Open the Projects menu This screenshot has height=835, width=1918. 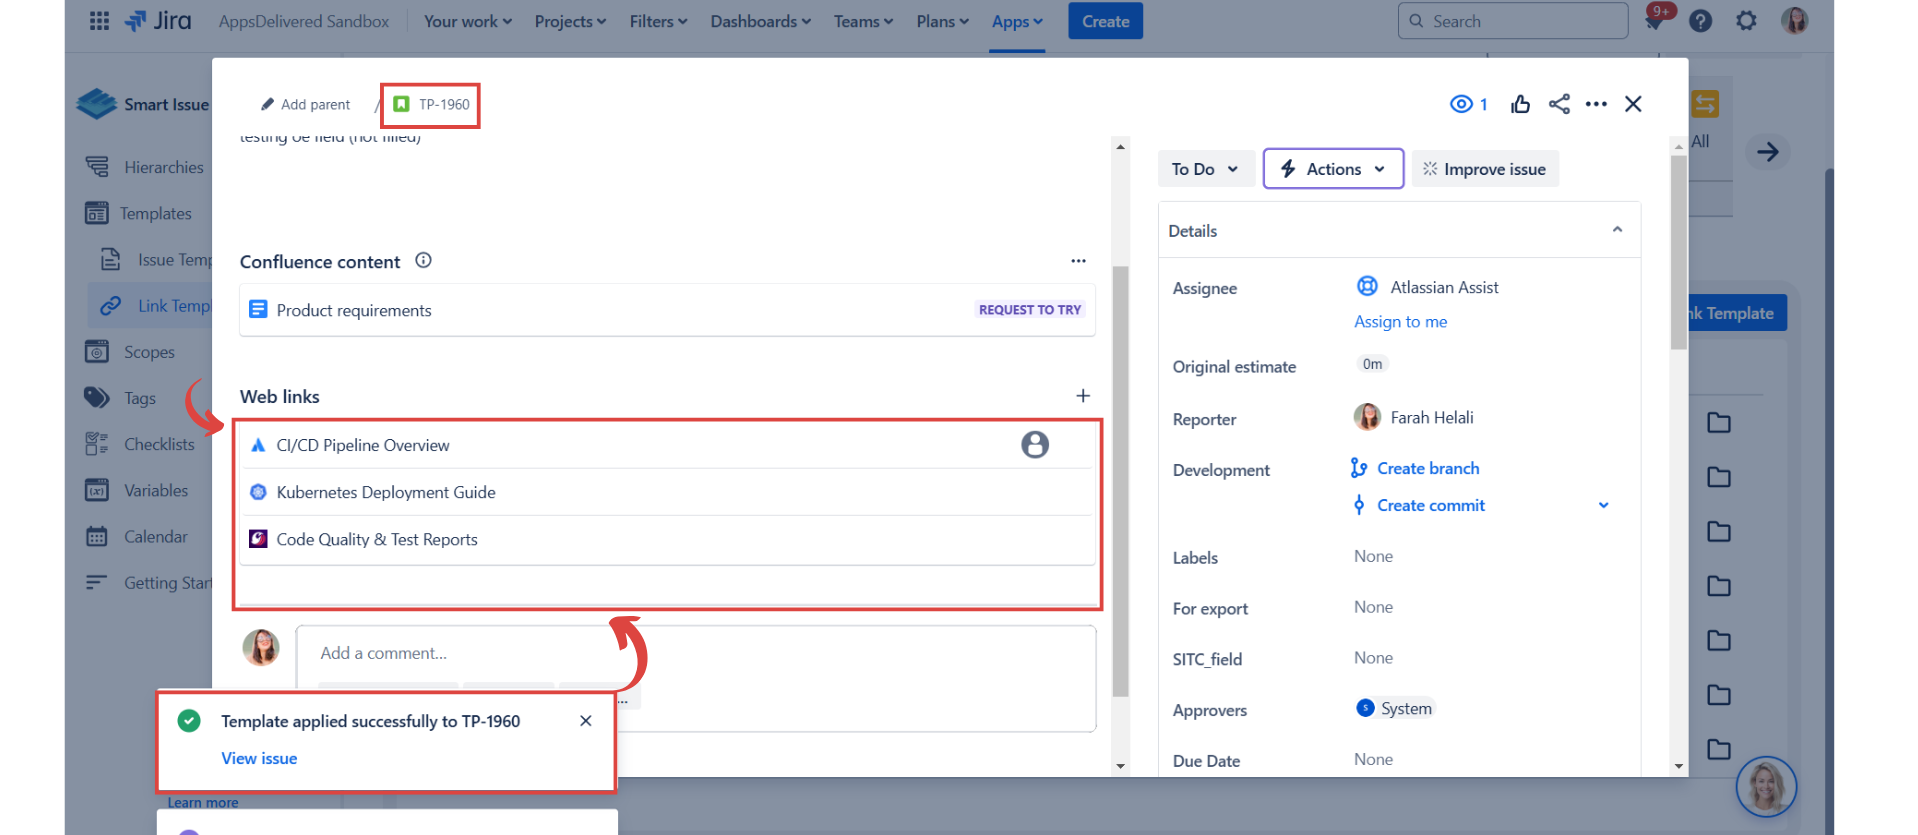570,21
